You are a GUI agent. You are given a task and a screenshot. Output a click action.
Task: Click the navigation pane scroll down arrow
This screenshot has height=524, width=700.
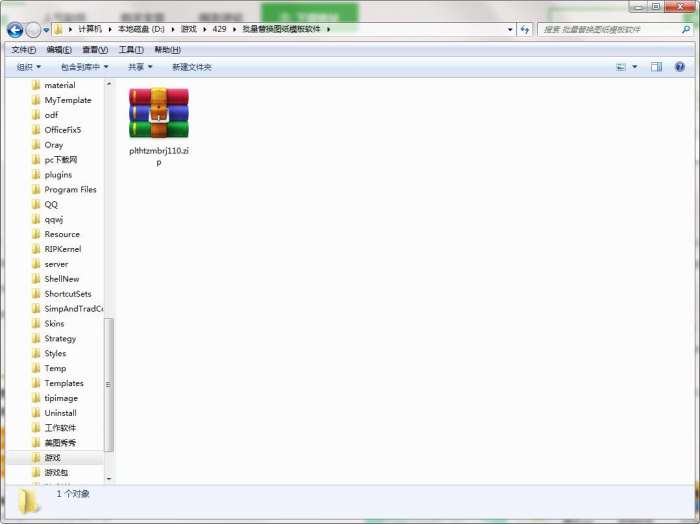pos(108,479)
